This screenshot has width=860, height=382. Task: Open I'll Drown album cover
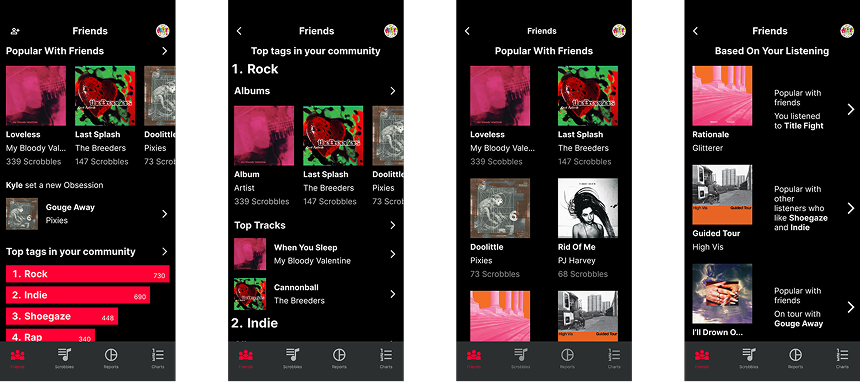[x=722, y=294]
